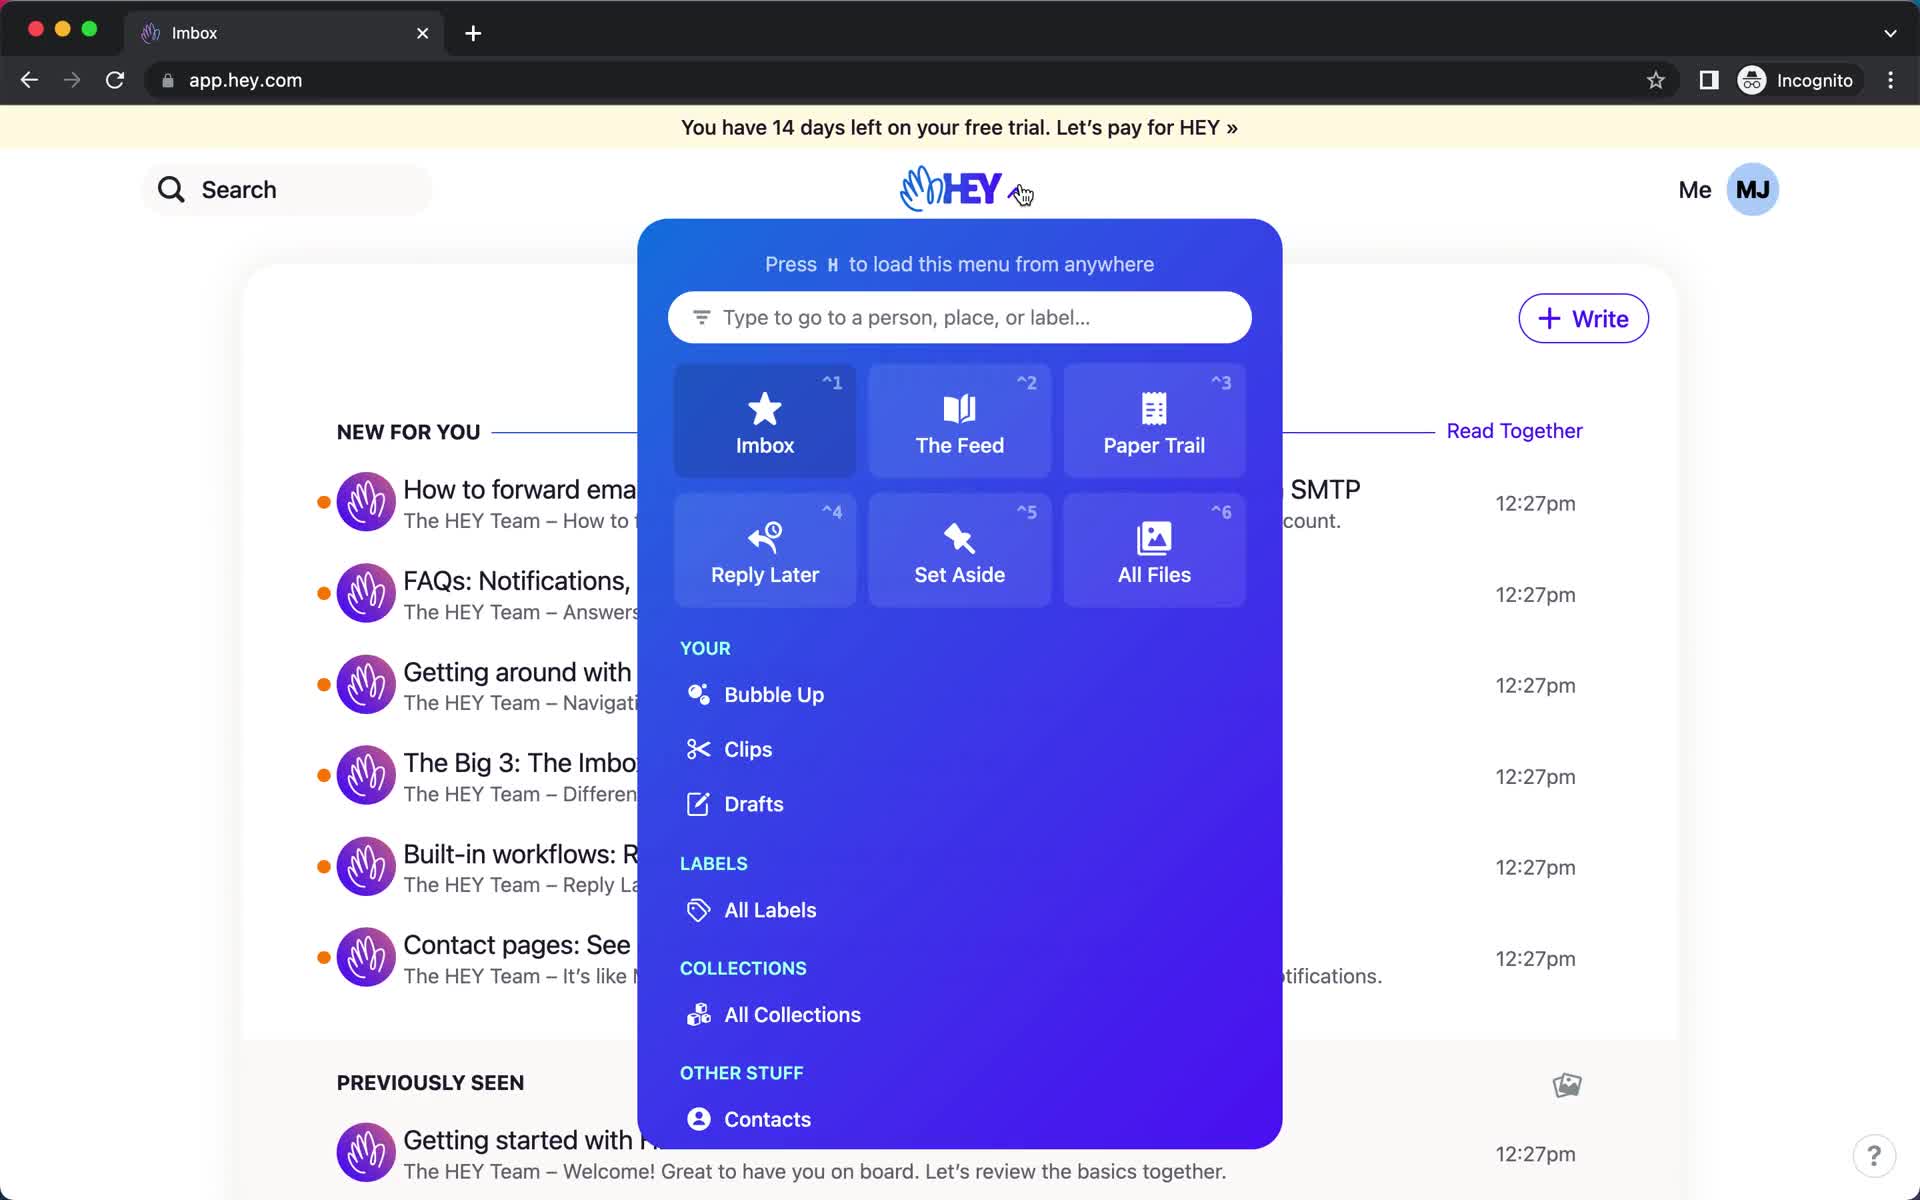
Task: Select Drafts menu item
Action: [753, 803]
